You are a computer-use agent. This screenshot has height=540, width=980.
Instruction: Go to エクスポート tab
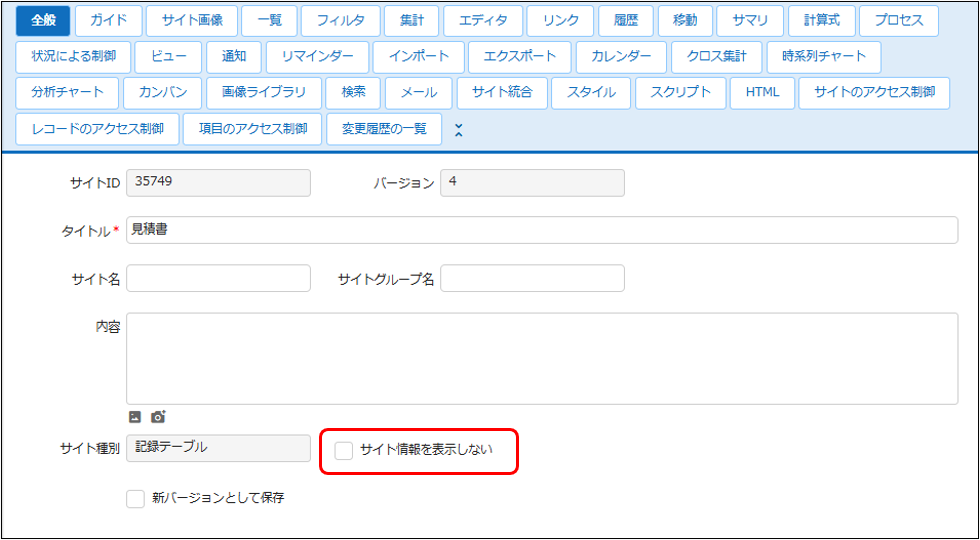coord(520,56)
